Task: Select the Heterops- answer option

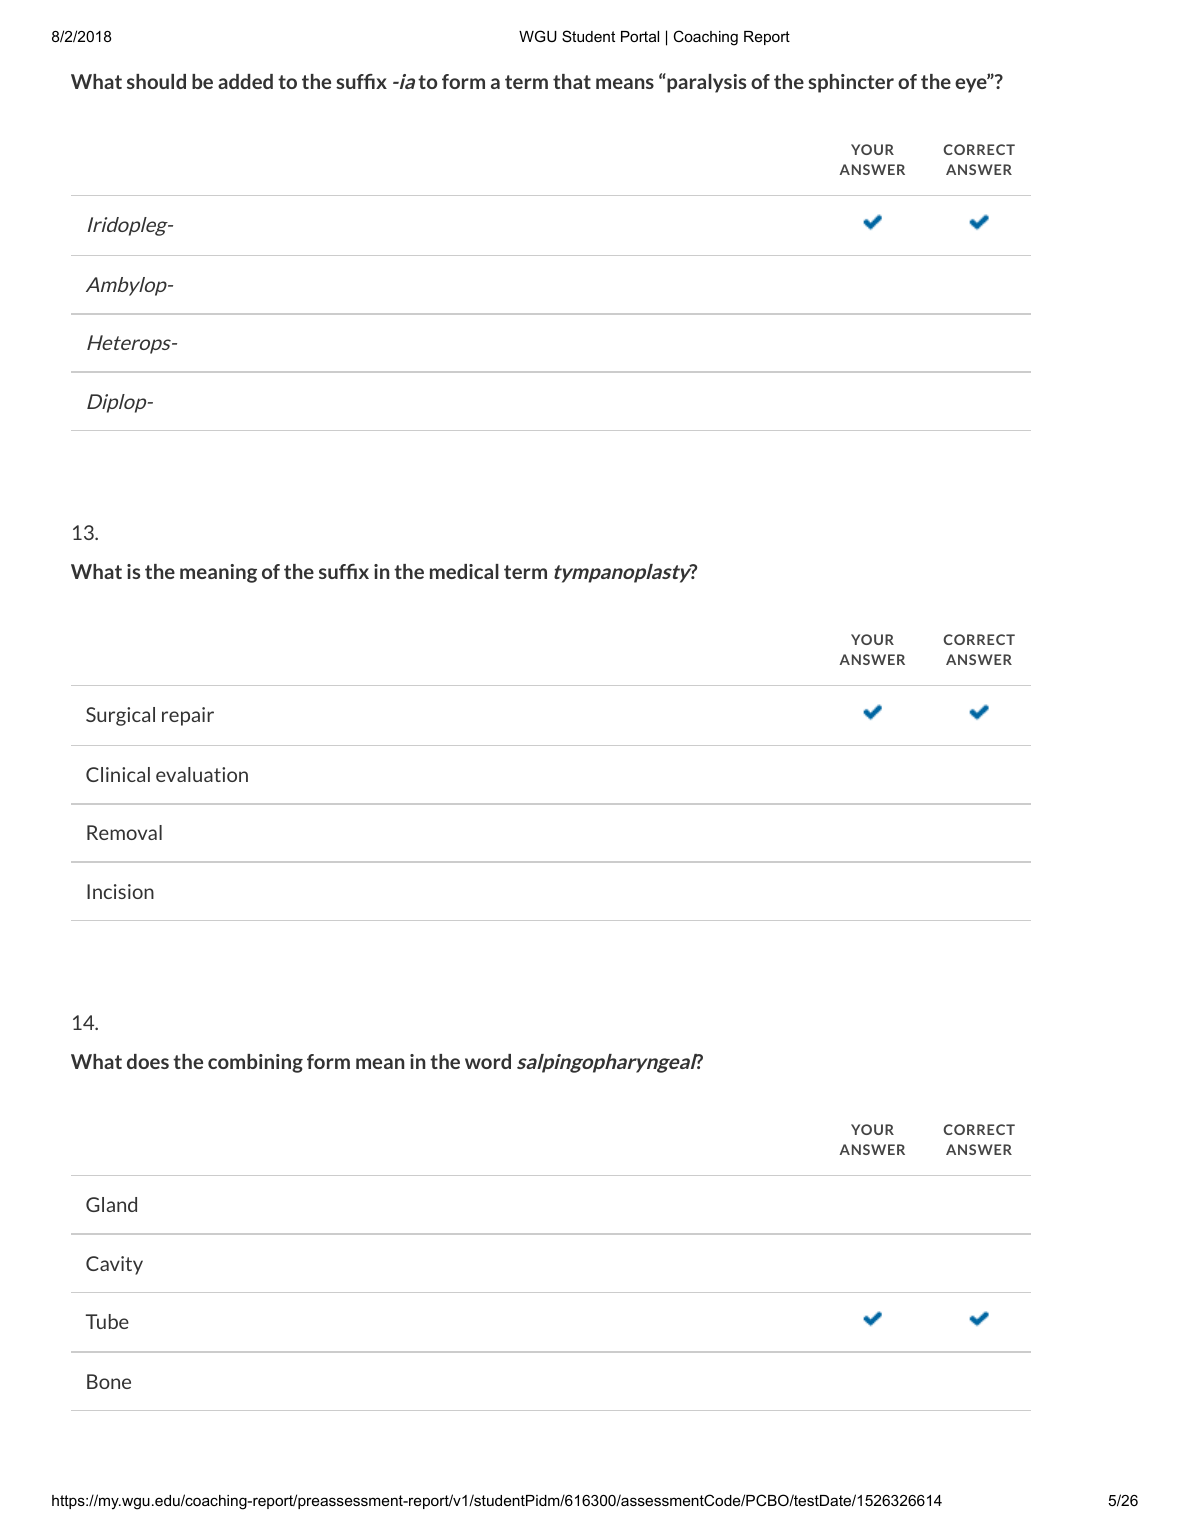Action: [x=551, y=343]
